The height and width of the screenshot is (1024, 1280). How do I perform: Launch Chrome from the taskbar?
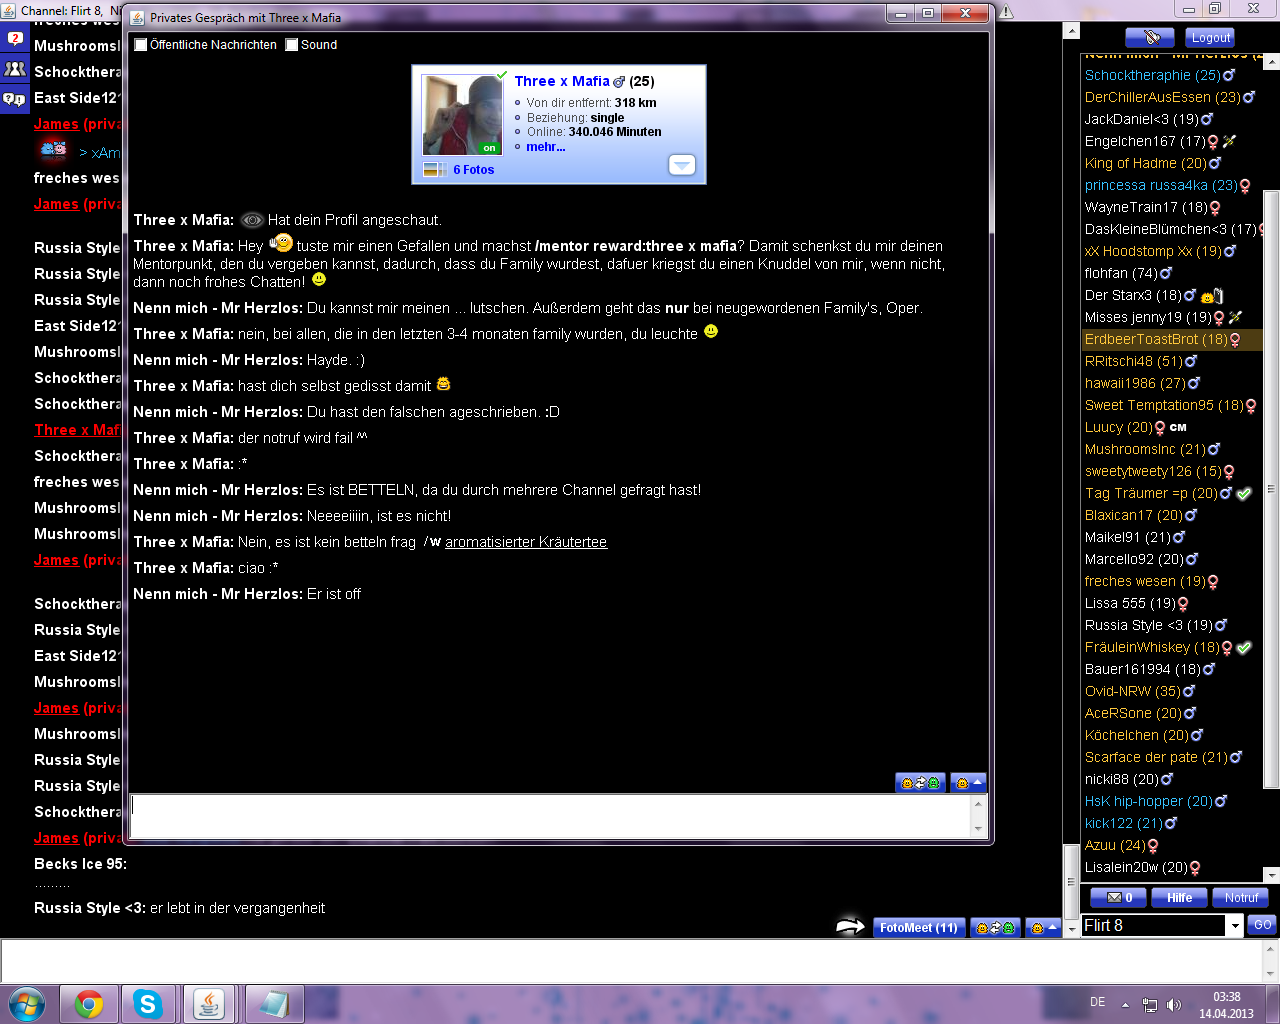(x=89, y=1004)
